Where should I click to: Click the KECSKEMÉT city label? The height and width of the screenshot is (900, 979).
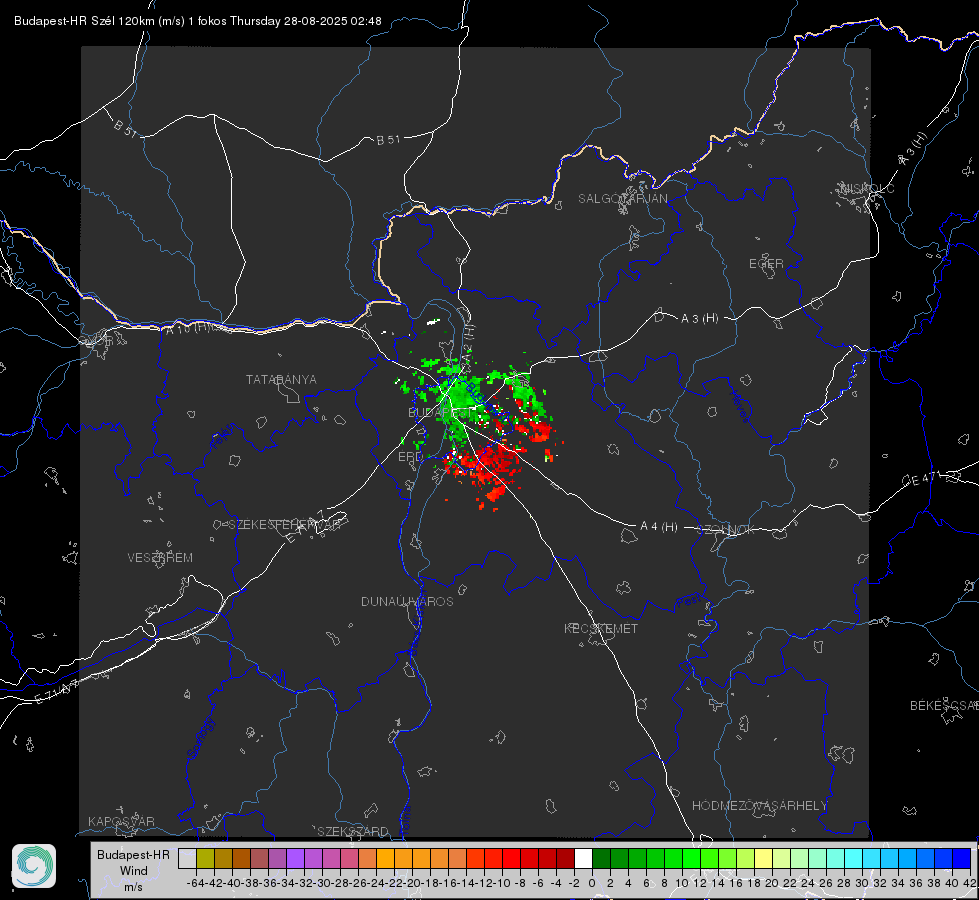pyautogui.click(x=601, y=628)
